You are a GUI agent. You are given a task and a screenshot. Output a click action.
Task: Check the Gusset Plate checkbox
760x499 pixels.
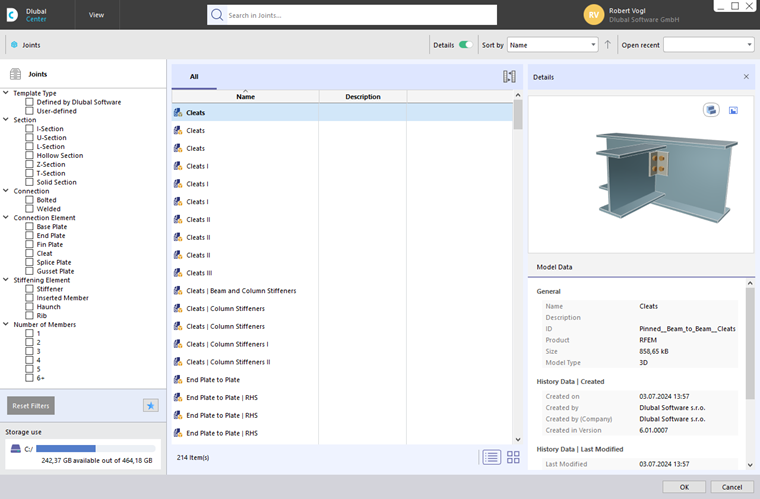click(30, 271)
